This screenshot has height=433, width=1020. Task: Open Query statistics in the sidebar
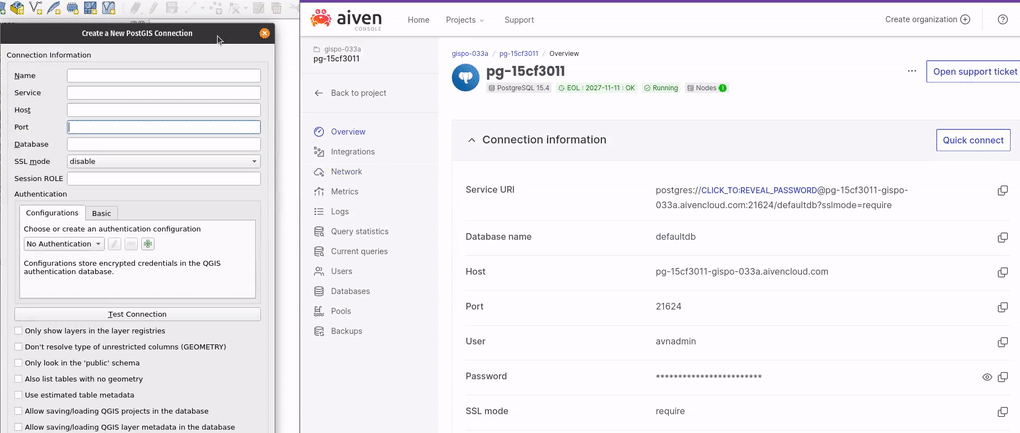(x=359, y=231)
